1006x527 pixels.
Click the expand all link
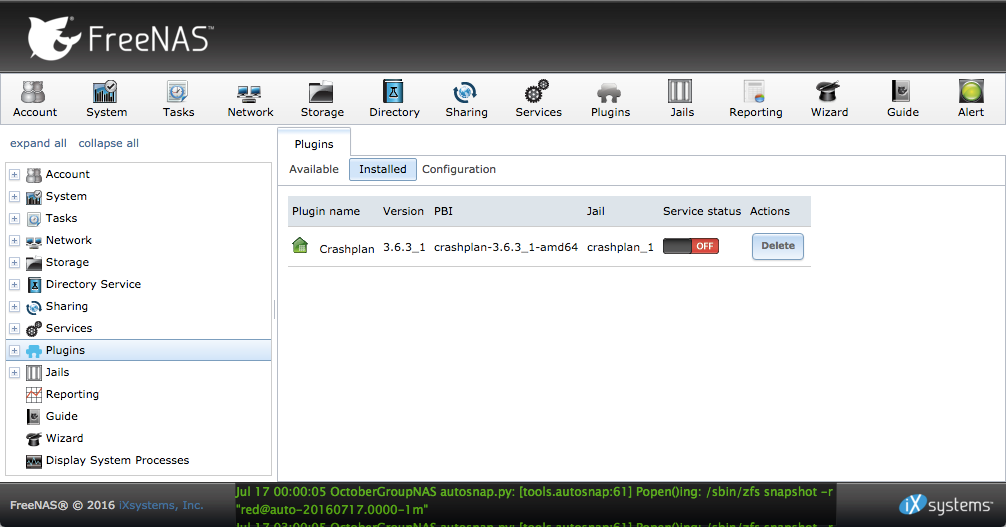38,143
